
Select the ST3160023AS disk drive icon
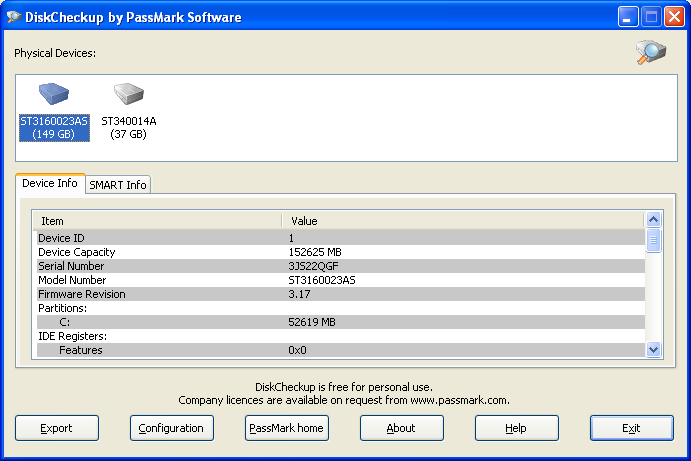click(x=54, y=97)
